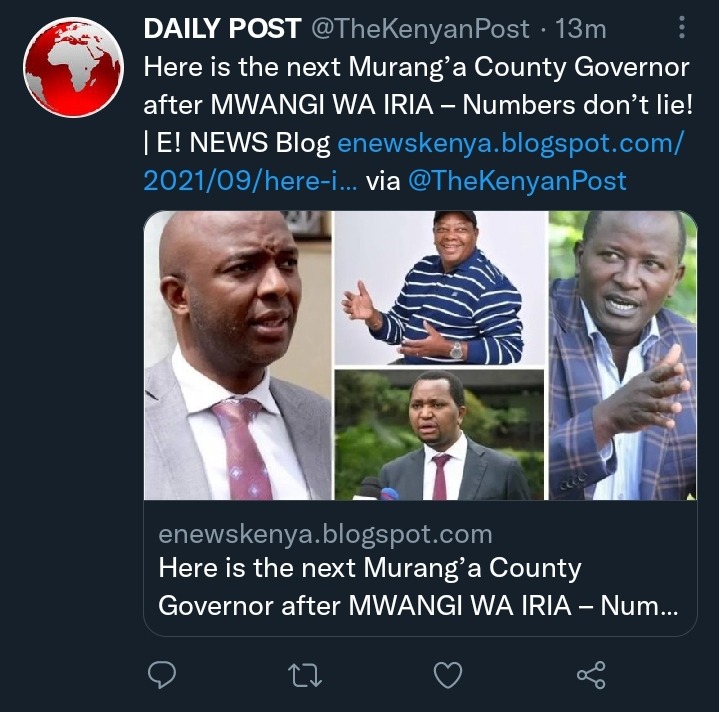Open the 2021/09/here-i... link continuation
Screen dimensions: 719x712
click(x=250, y=181)
